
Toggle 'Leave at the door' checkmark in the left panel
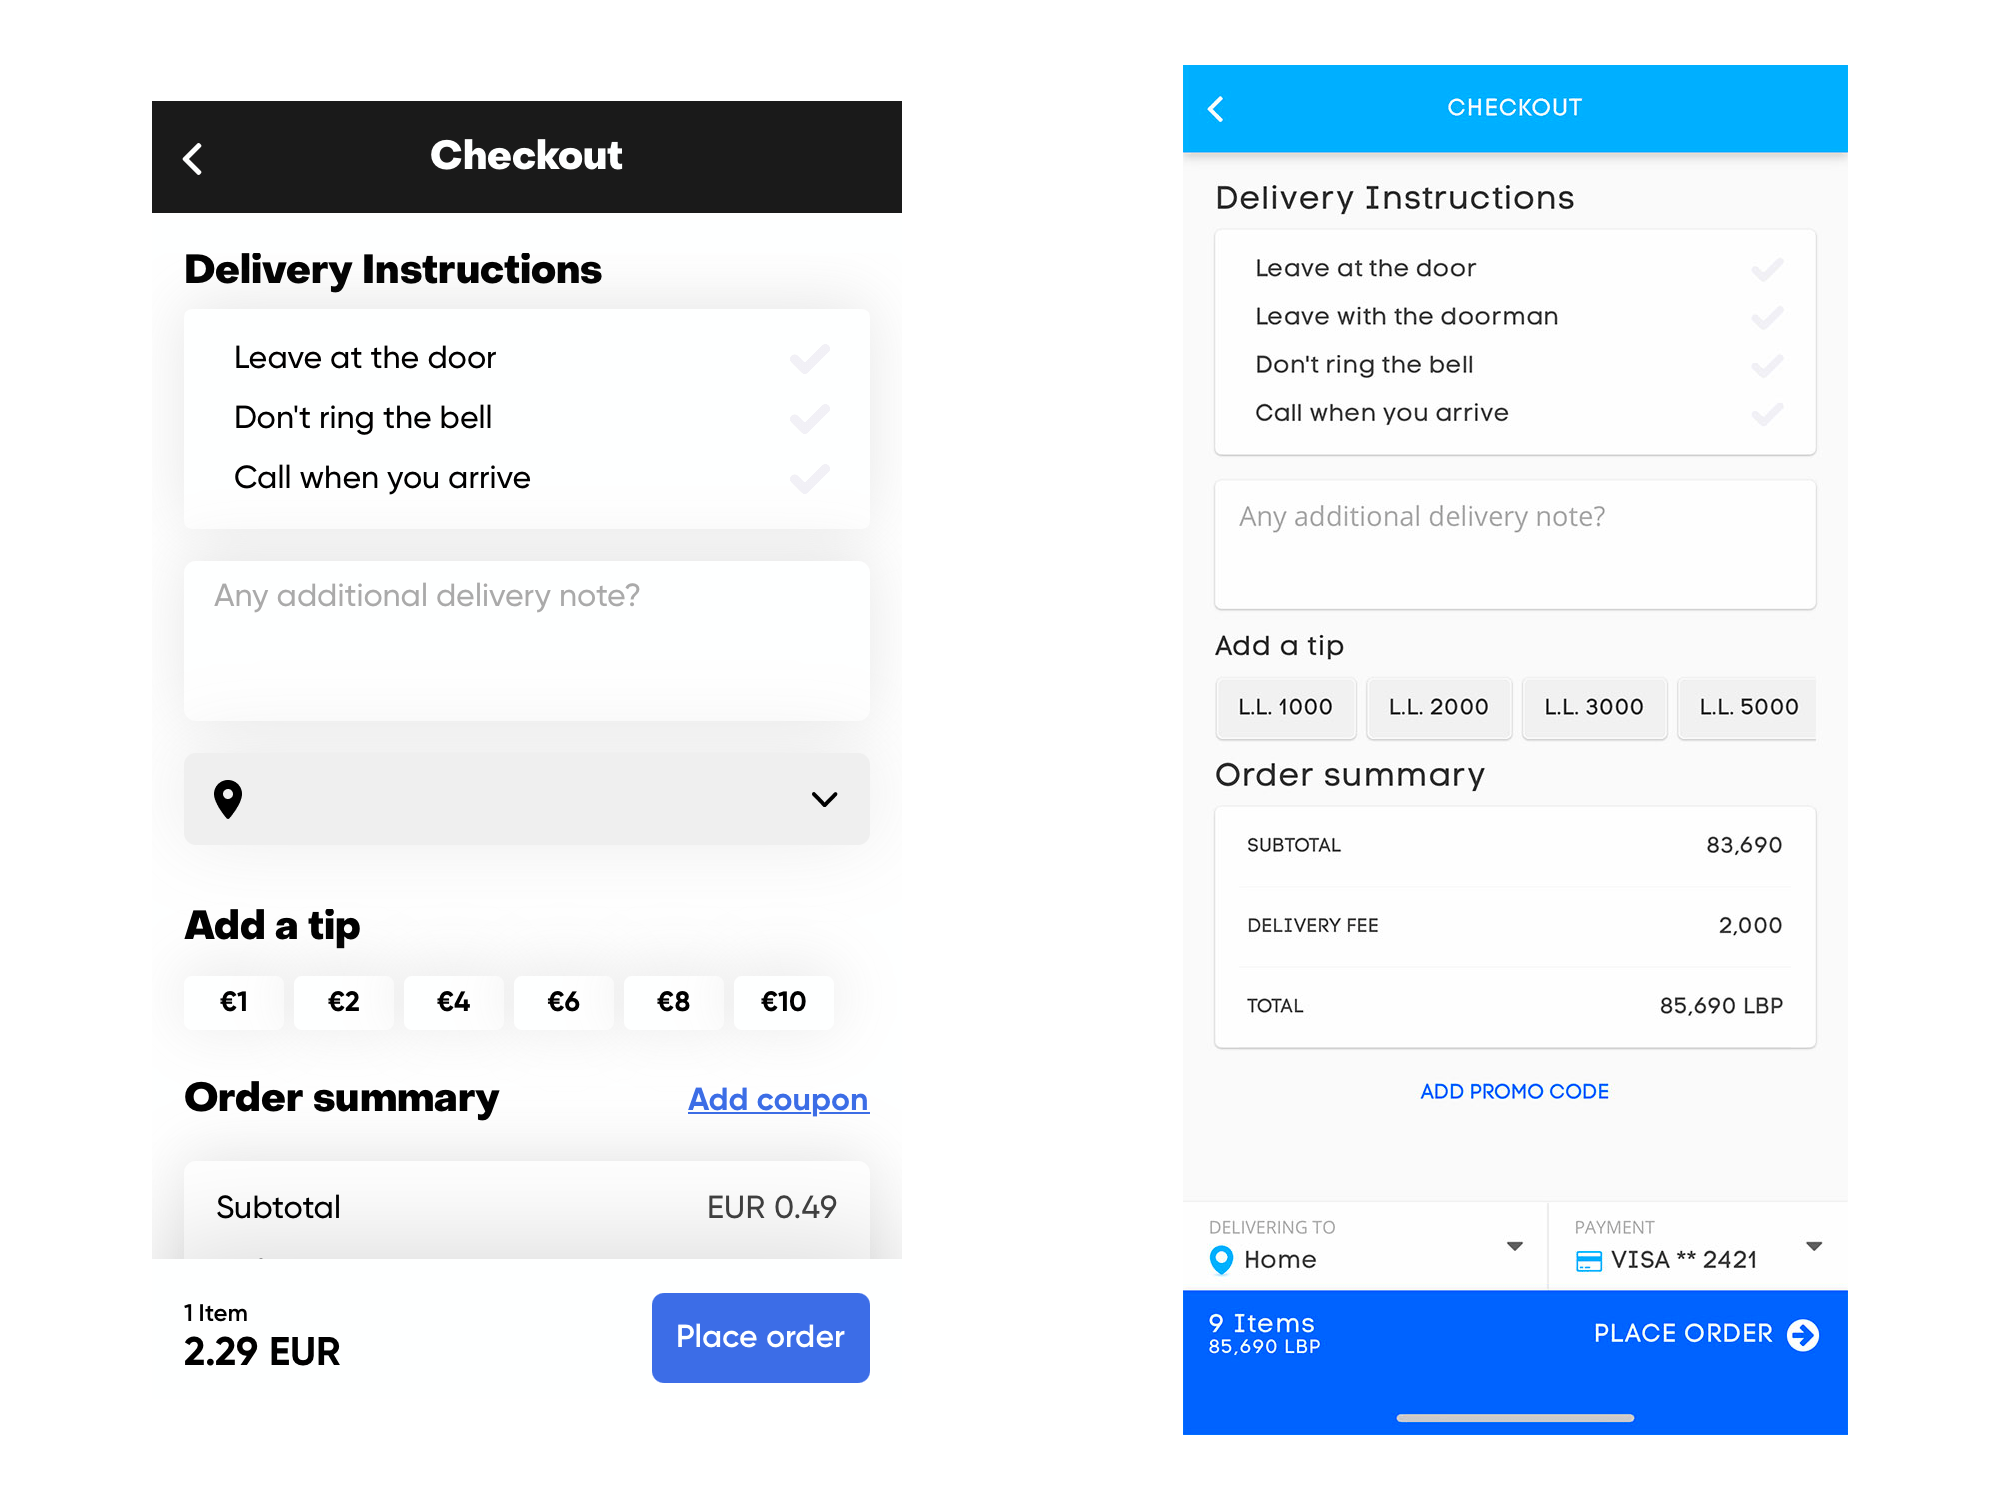809,358
